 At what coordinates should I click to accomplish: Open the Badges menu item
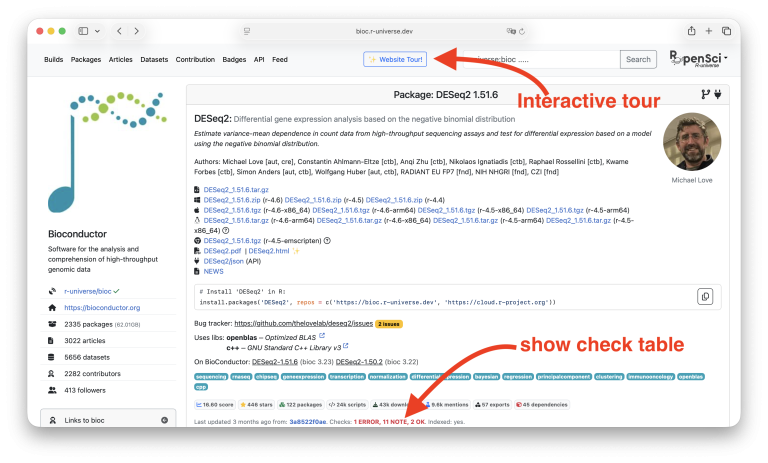234,60
